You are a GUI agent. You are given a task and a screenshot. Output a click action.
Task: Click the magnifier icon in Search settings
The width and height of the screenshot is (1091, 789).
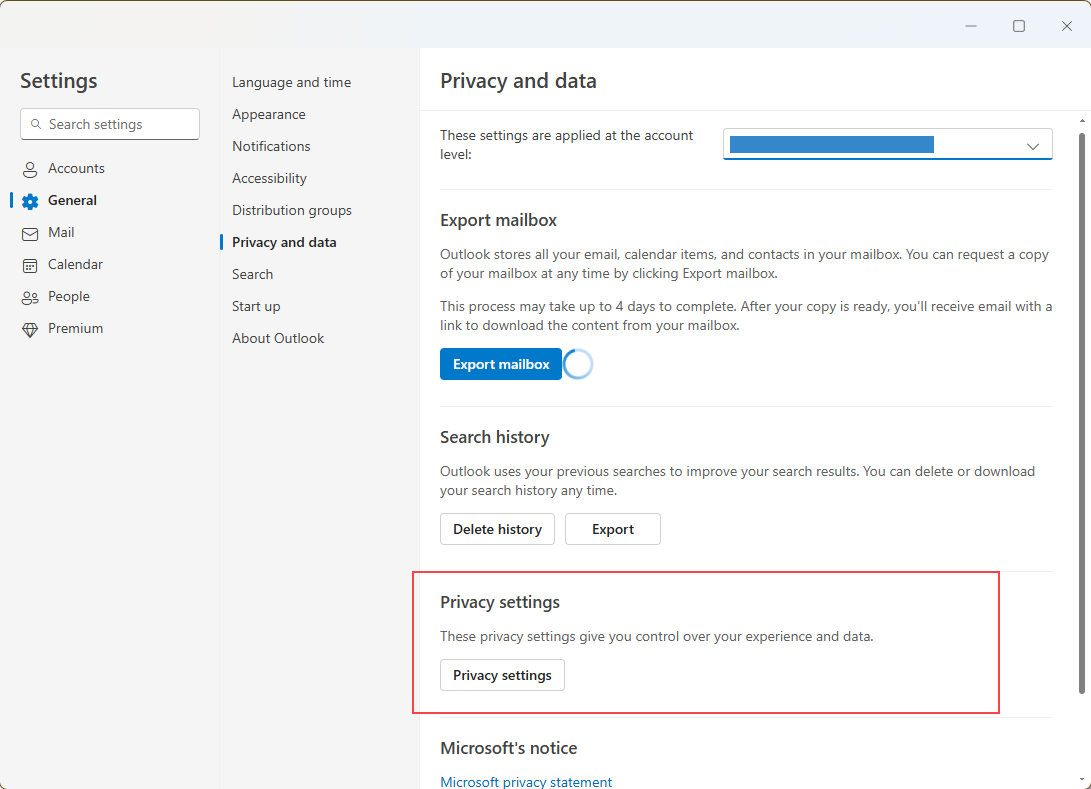[x=35, y=124]
